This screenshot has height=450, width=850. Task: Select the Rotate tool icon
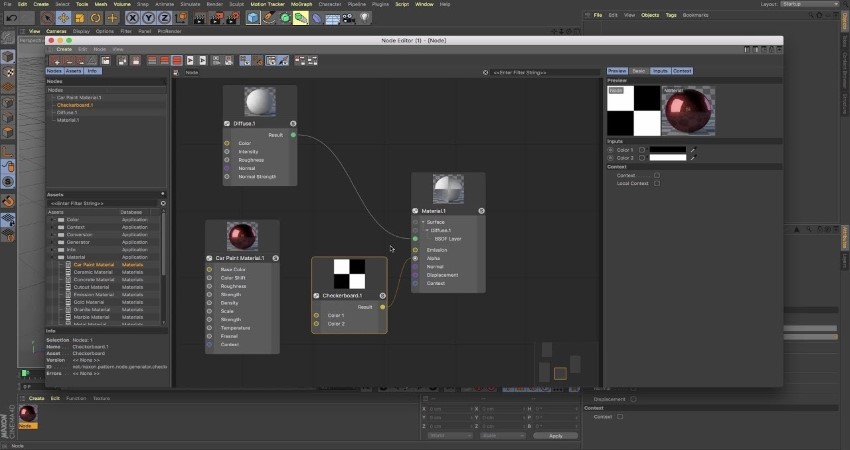96,18
